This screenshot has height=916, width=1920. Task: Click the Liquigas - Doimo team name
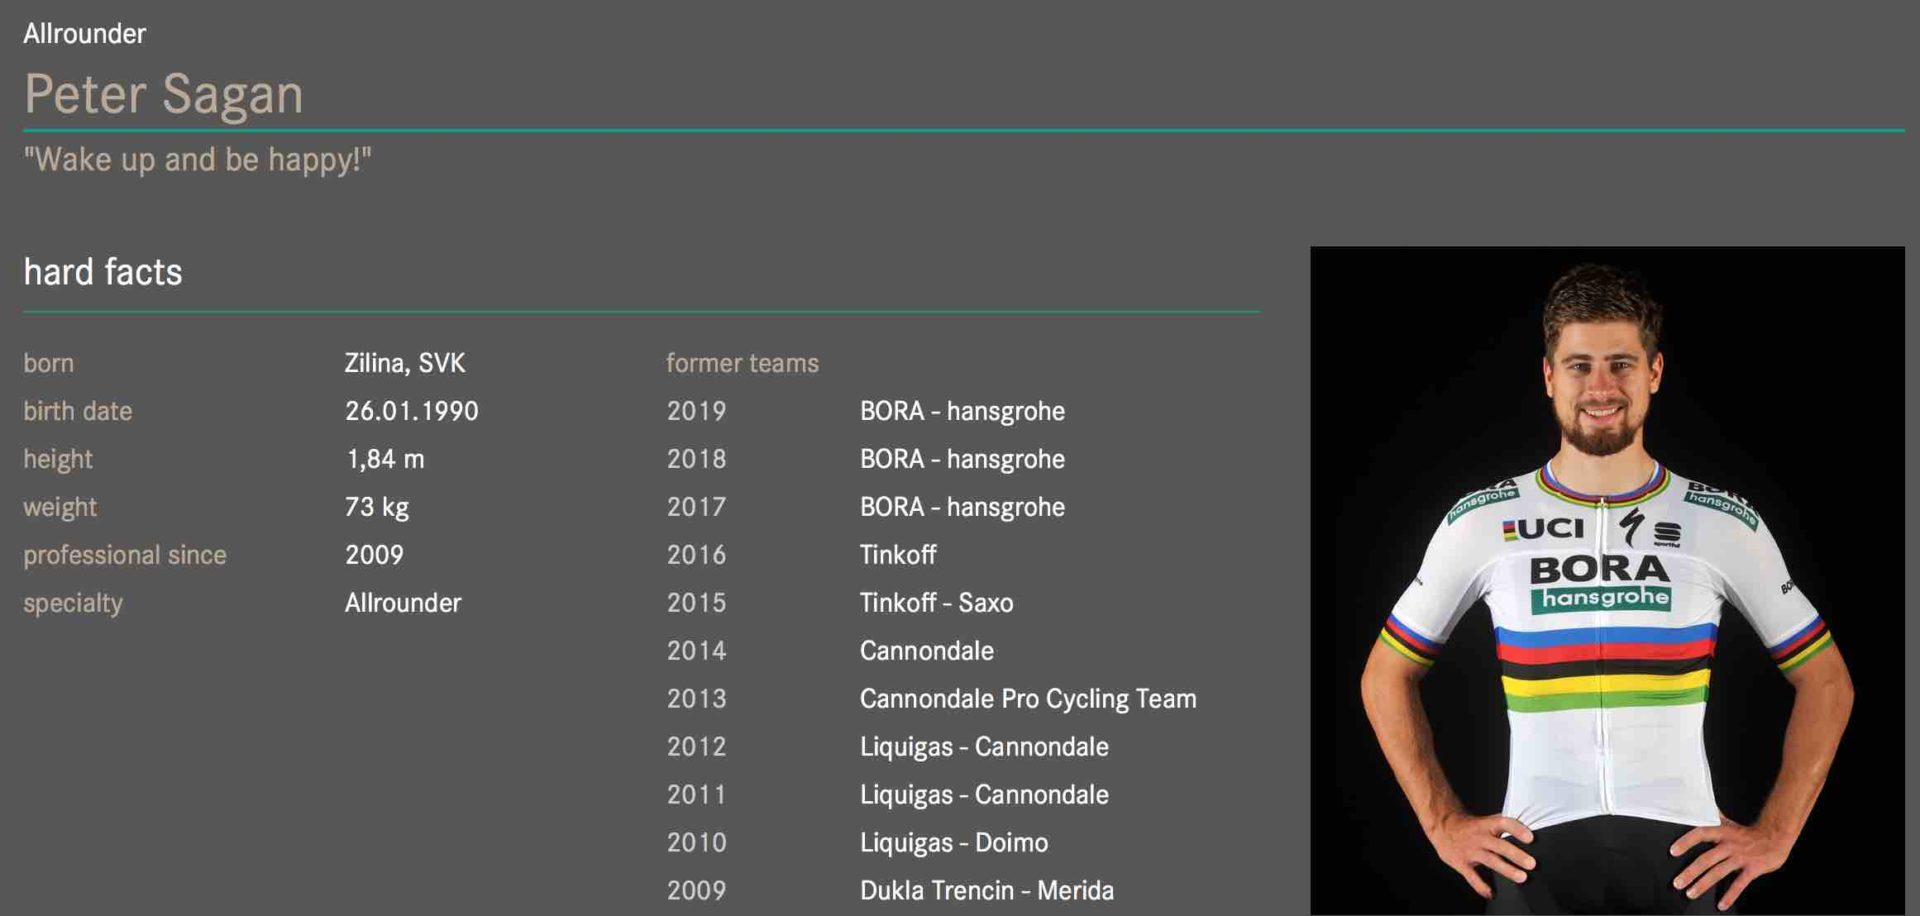click(953, 843)
